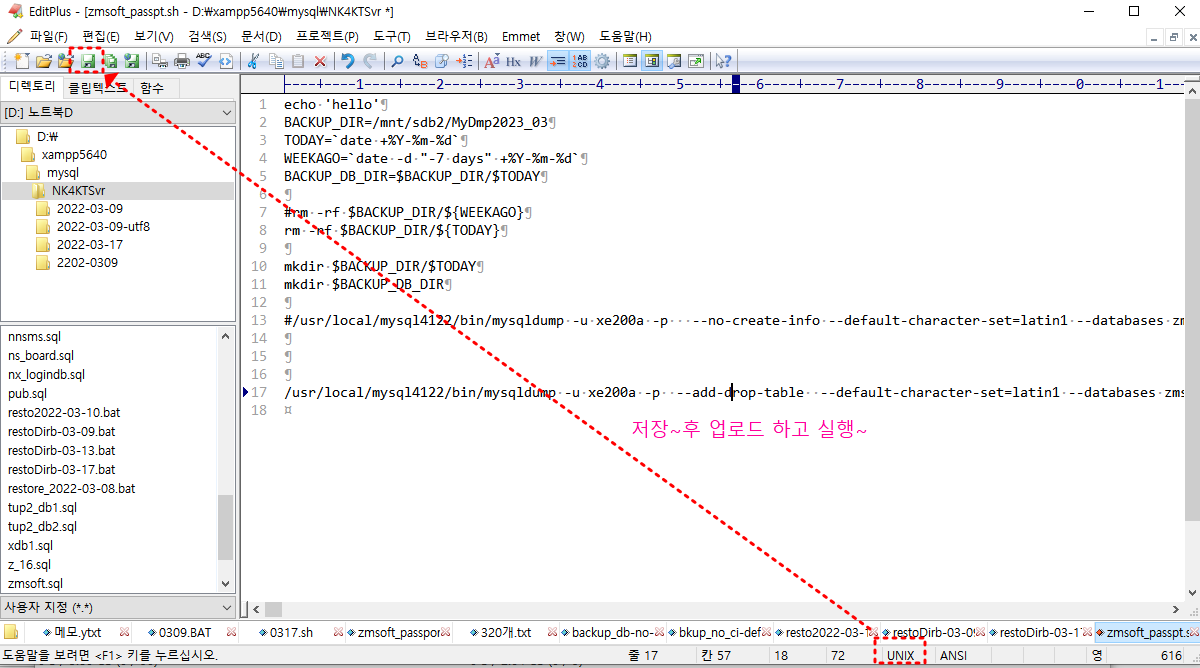Click the Cut scissors icon
This screenshot has height=668, width=1200.
point(253,61)
